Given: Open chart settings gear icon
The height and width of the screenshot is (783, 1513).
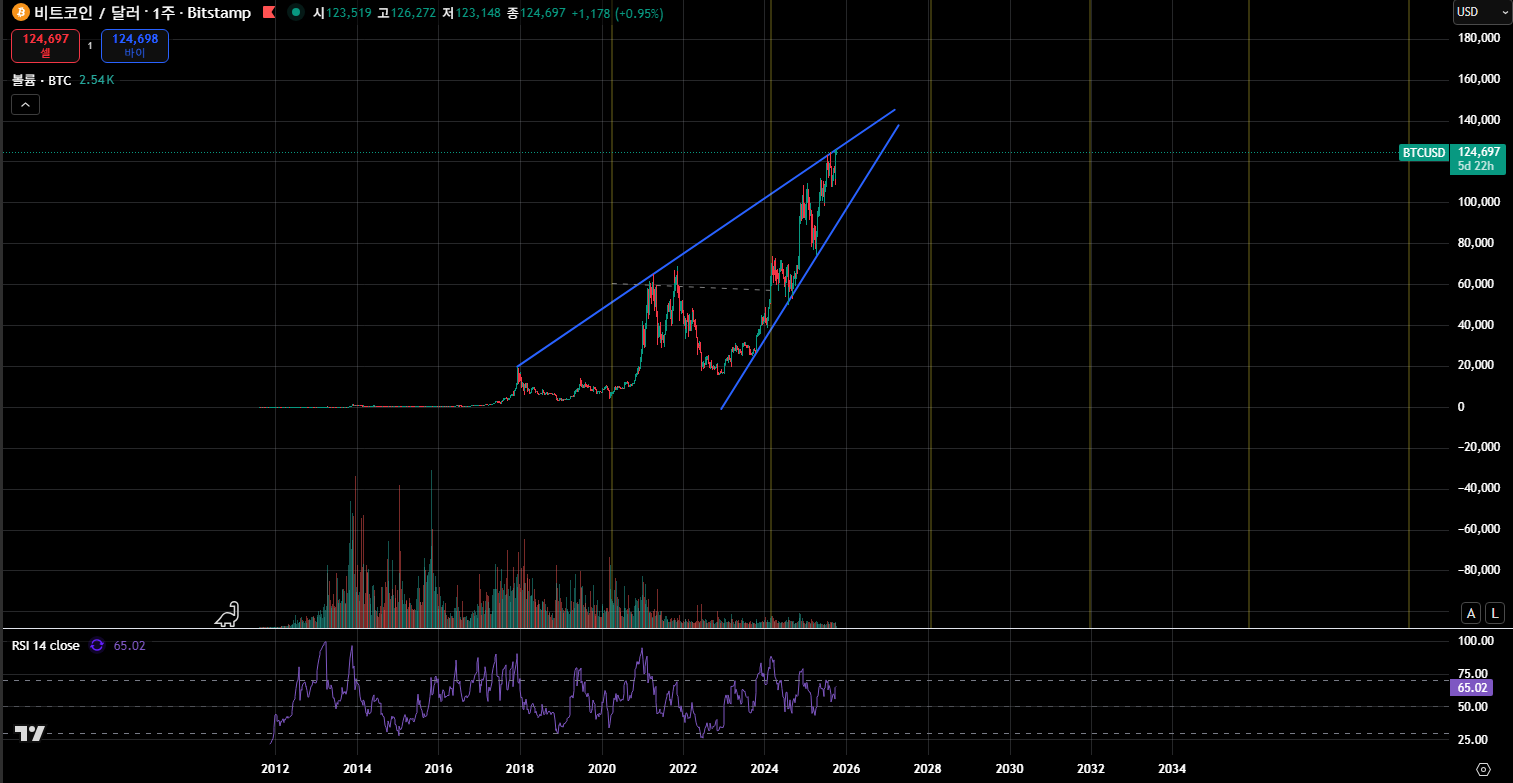Looking at the screenshot, I should pyautogui.click(x=1483, y=769).
